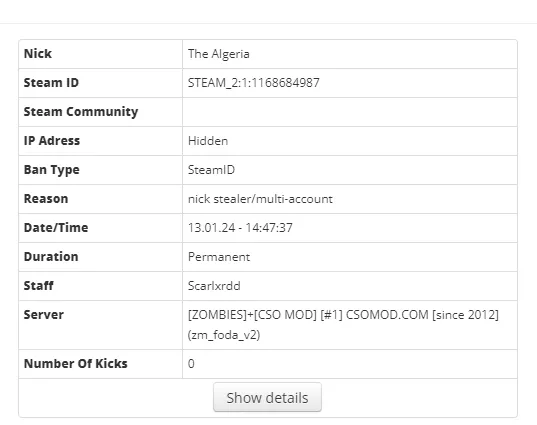Image resolution: width=537 pixels, height=425 pixels.
Task: Click the staff name Scarlxrdd
Action: click(x=214, y=286)
